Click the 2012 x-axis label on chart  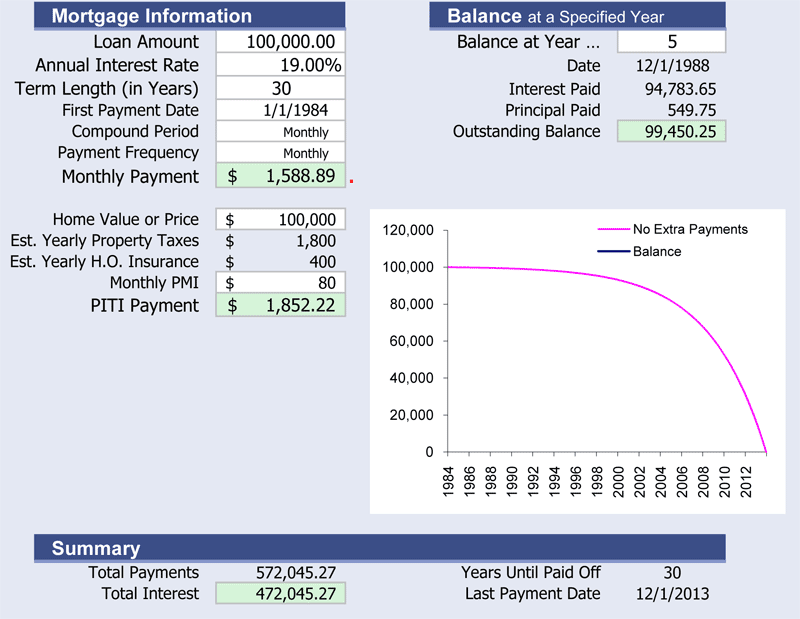746,482
